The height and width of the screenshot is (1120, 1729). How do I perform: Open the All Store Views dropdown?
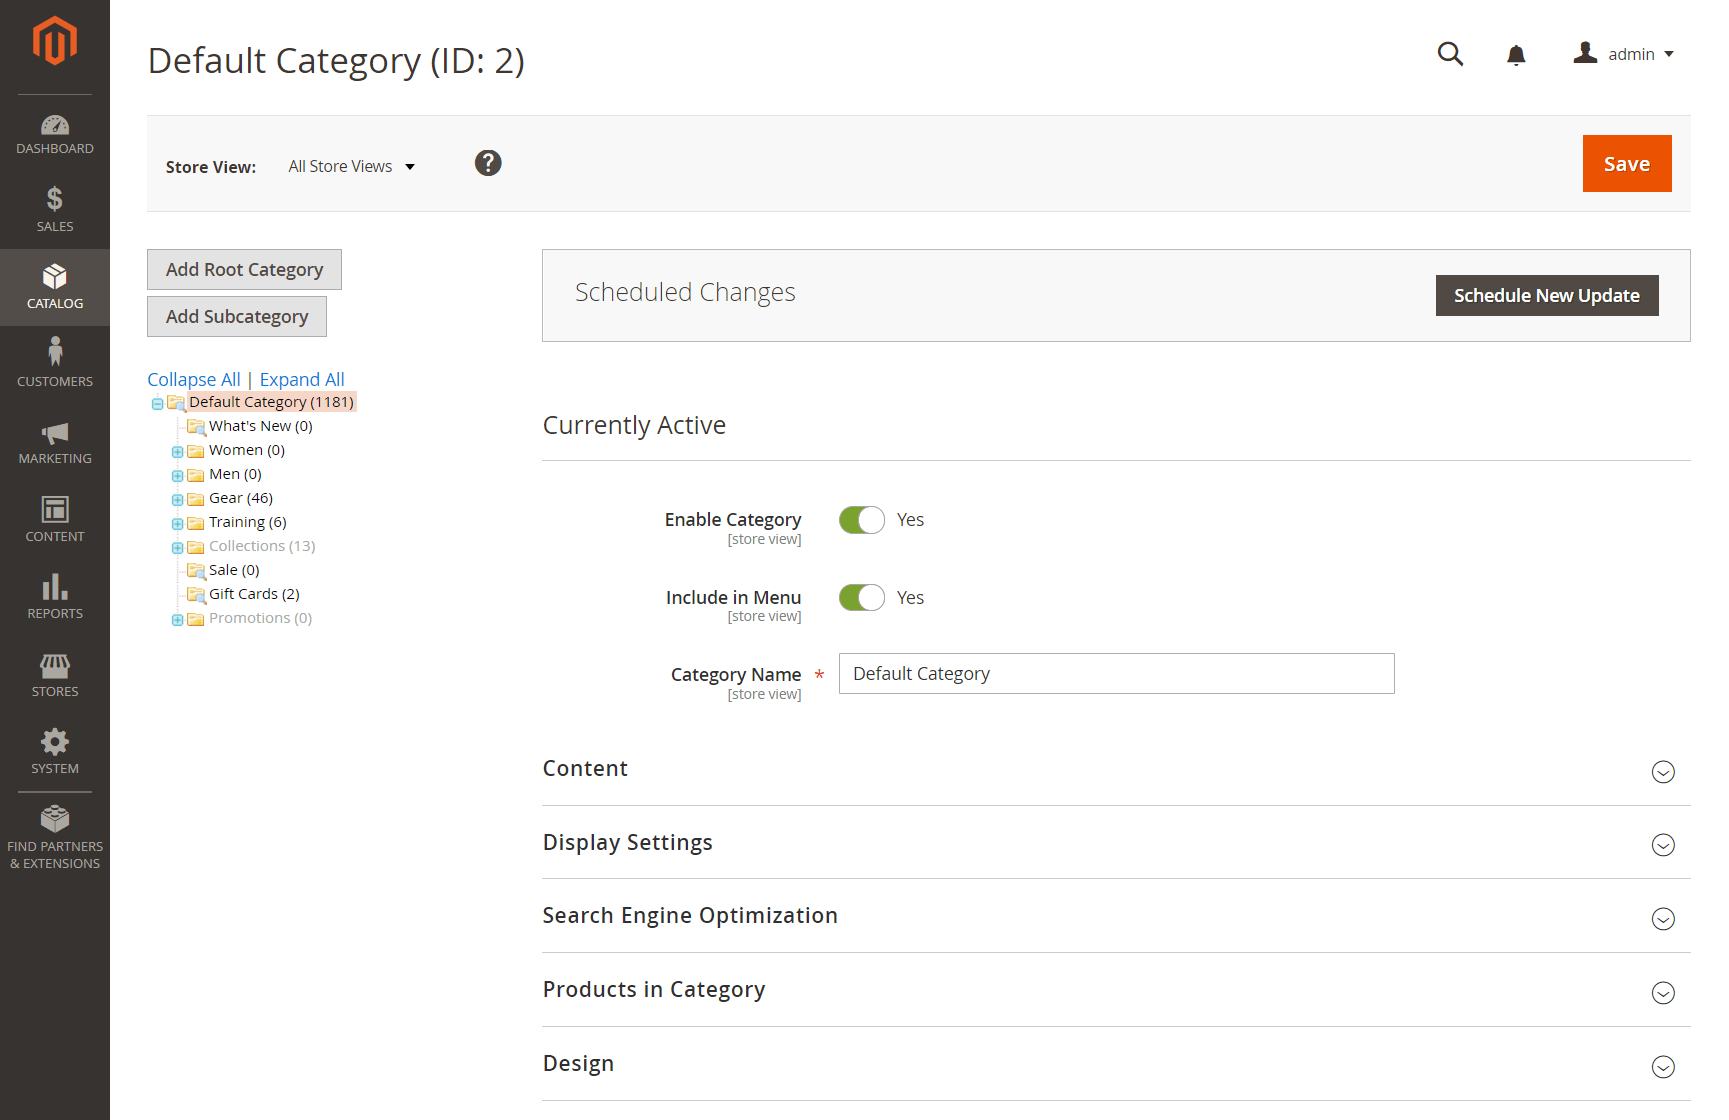click(351, 166)
